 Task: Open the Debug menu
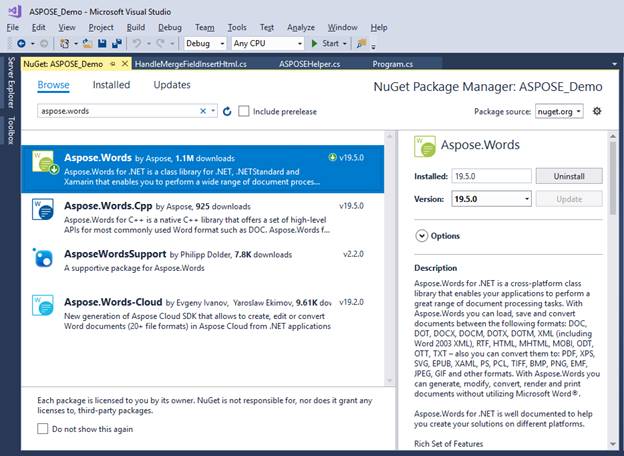[170, 27]
